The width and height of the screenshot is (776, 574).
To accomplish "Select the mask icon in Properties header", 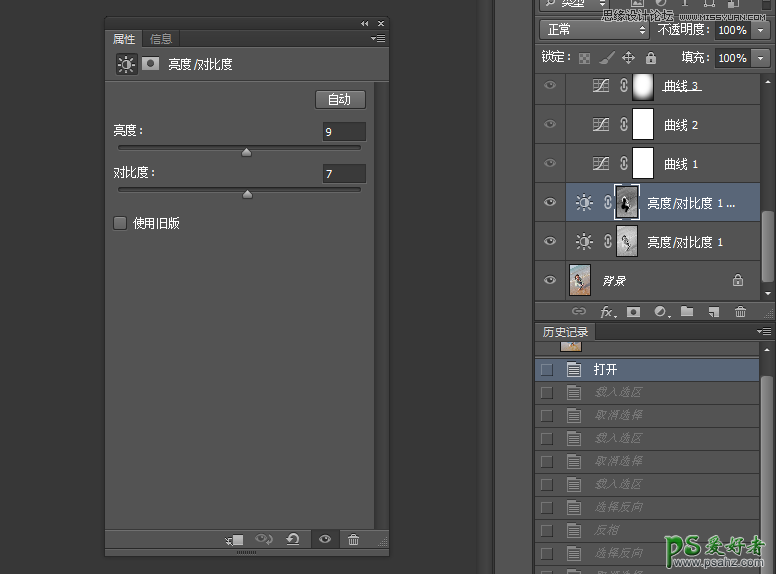I will tap(151, 64).
